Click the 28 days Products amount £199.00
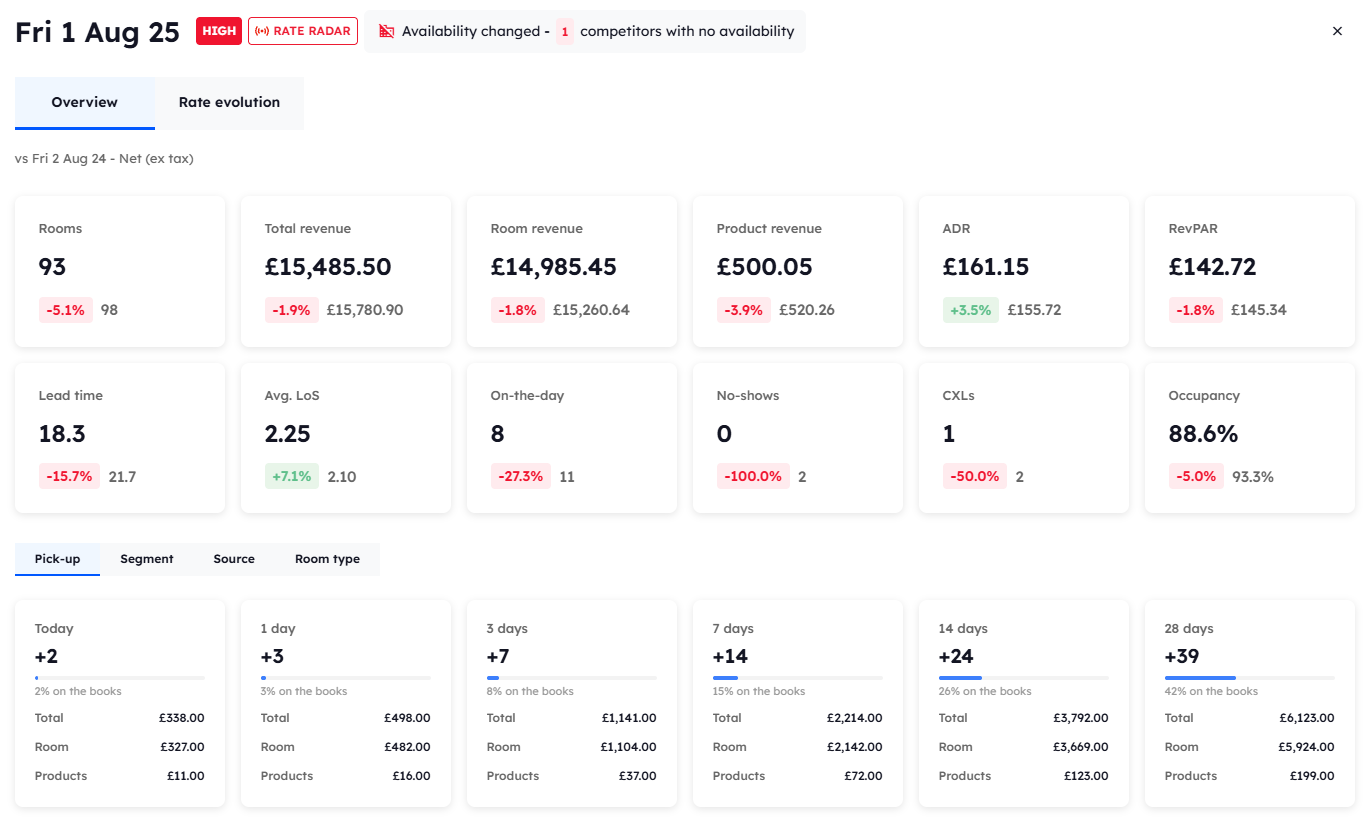This screenshot has width=1372, height=824. click(x=1311, y=776)
